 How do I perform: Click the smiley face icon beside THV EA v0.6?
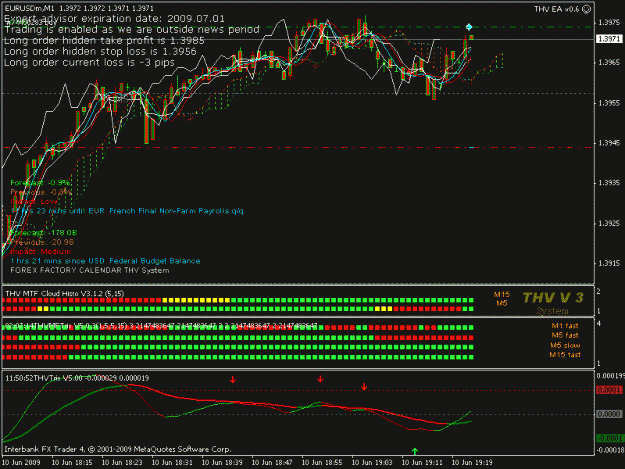[x=587, y=9]
